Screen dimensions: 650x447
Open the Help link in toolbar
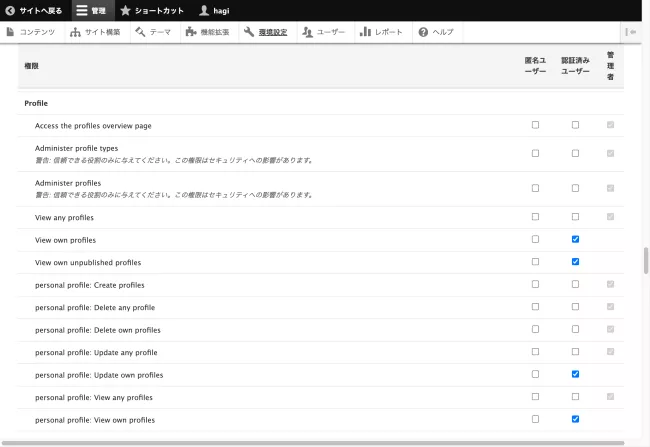[435, 32]
